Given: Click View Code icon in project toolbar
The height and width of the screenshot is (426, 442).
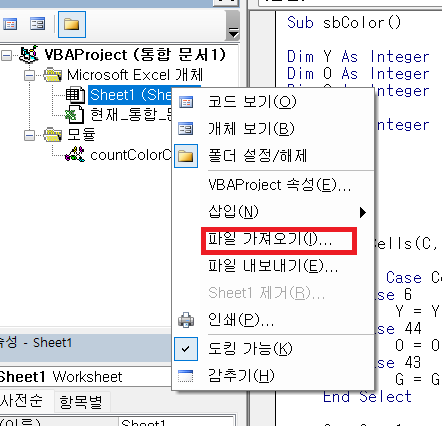Looking at the screenshot, I should [x=10, y=24].
